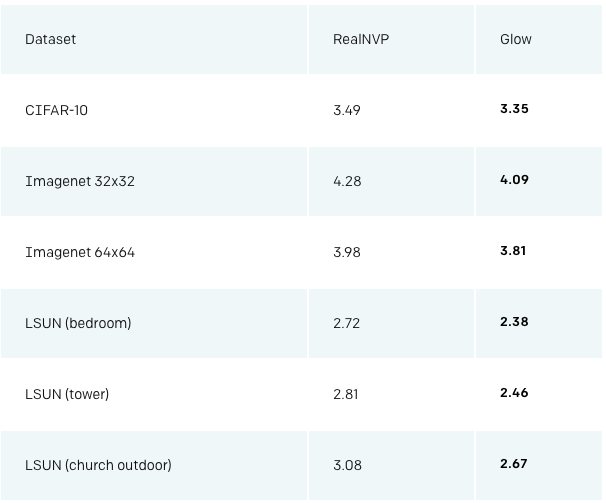Click the Dataset column header

click(50, 39)
